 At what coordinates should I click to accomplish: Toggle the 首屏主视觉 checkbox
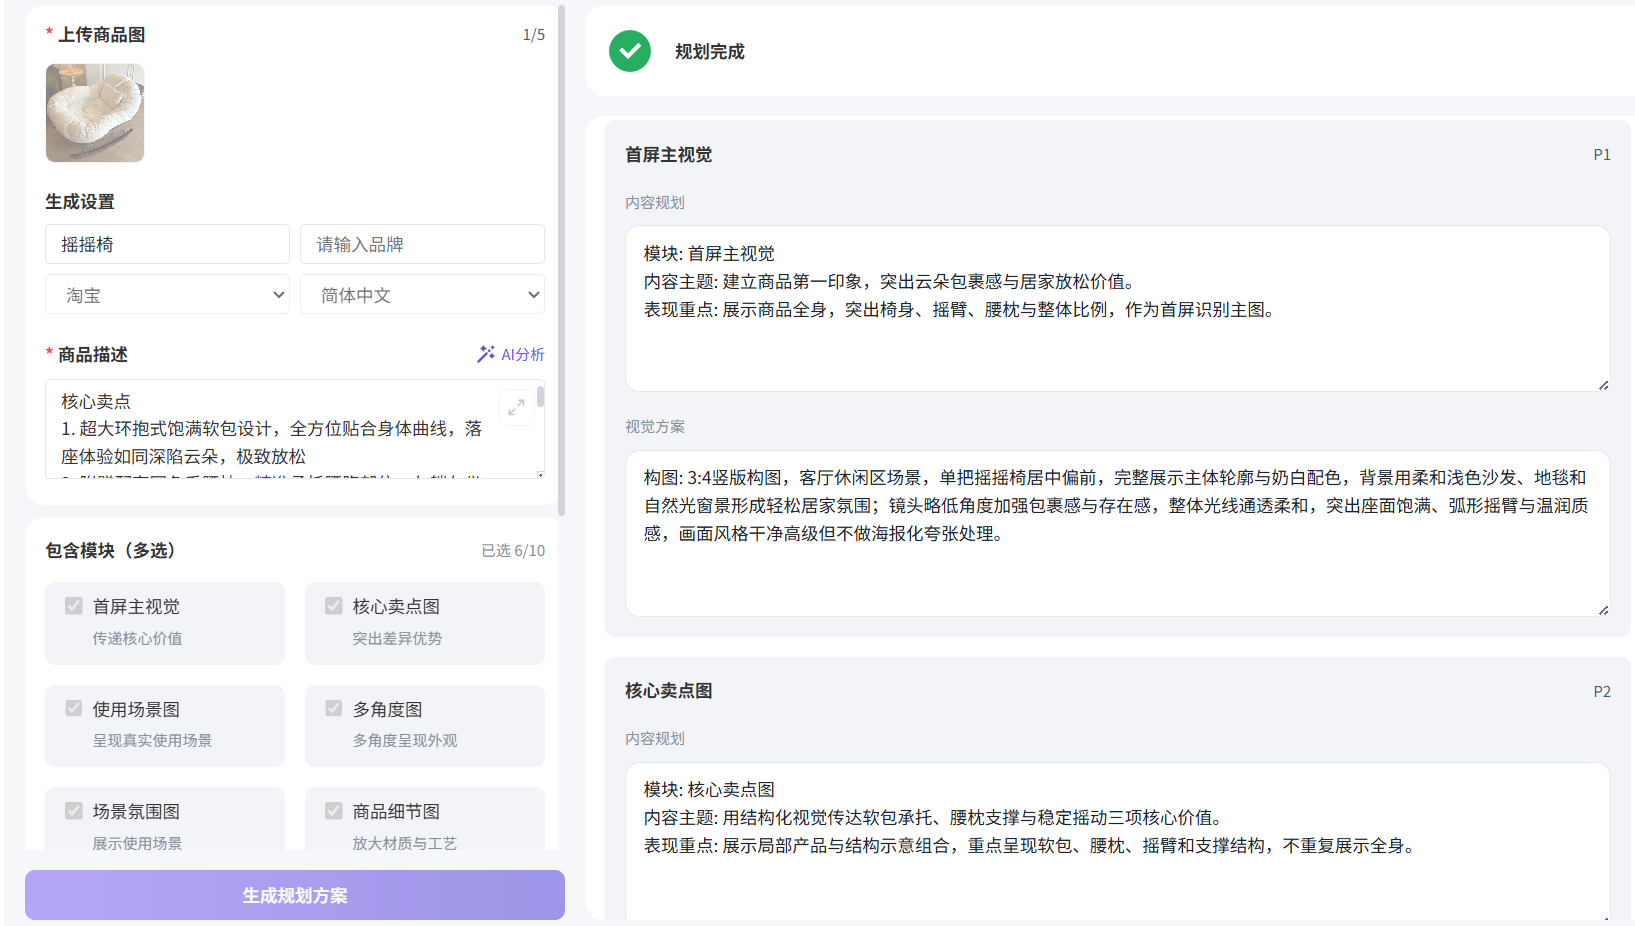[74, 606]
